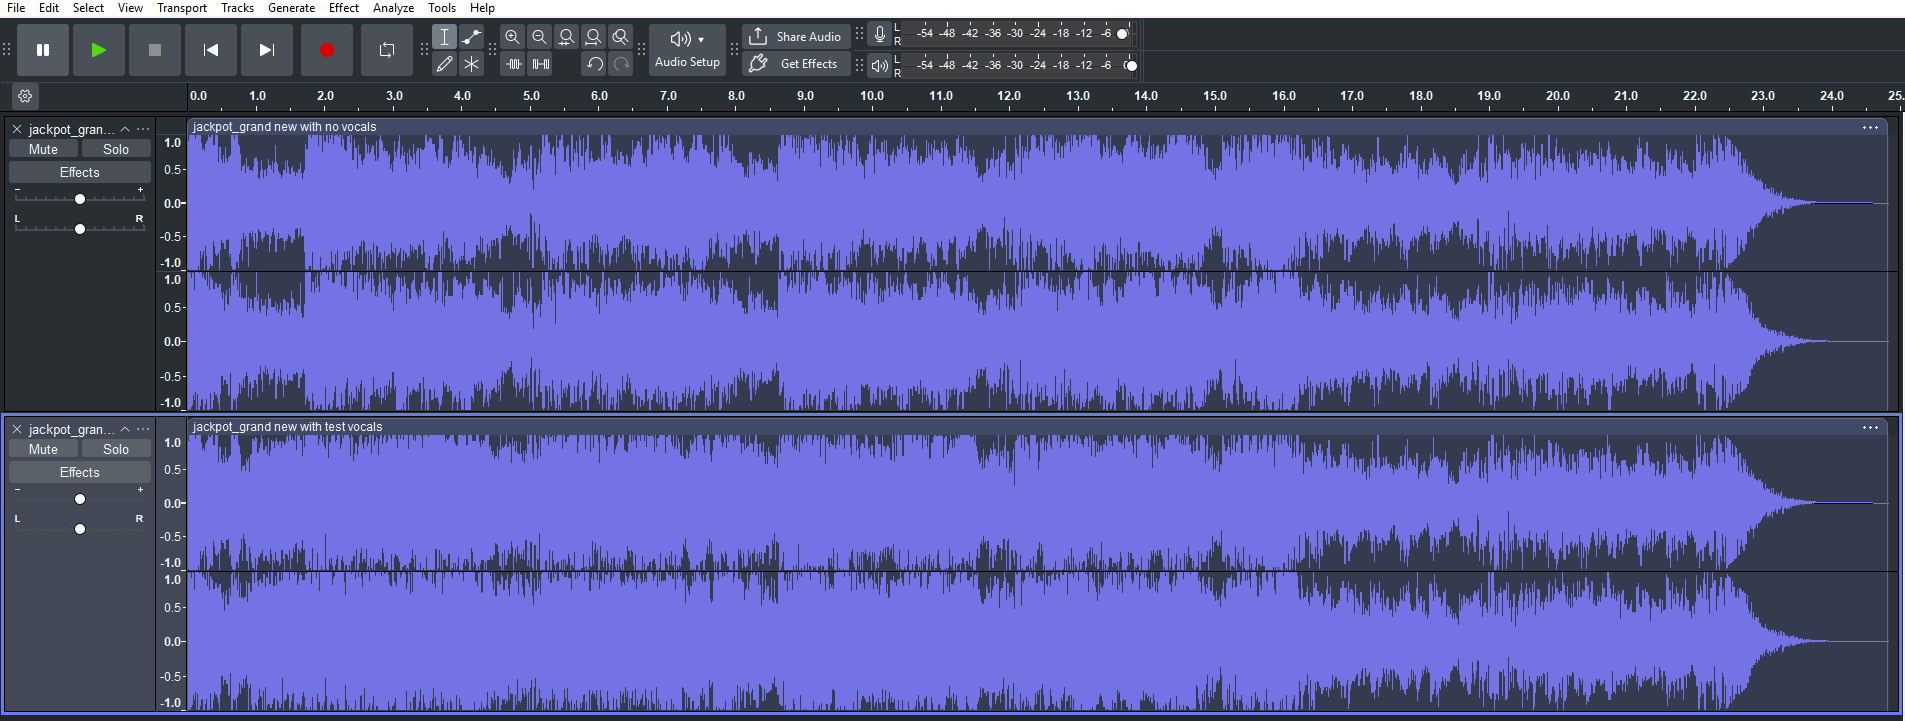Open the Effect menu

(344, 8)
